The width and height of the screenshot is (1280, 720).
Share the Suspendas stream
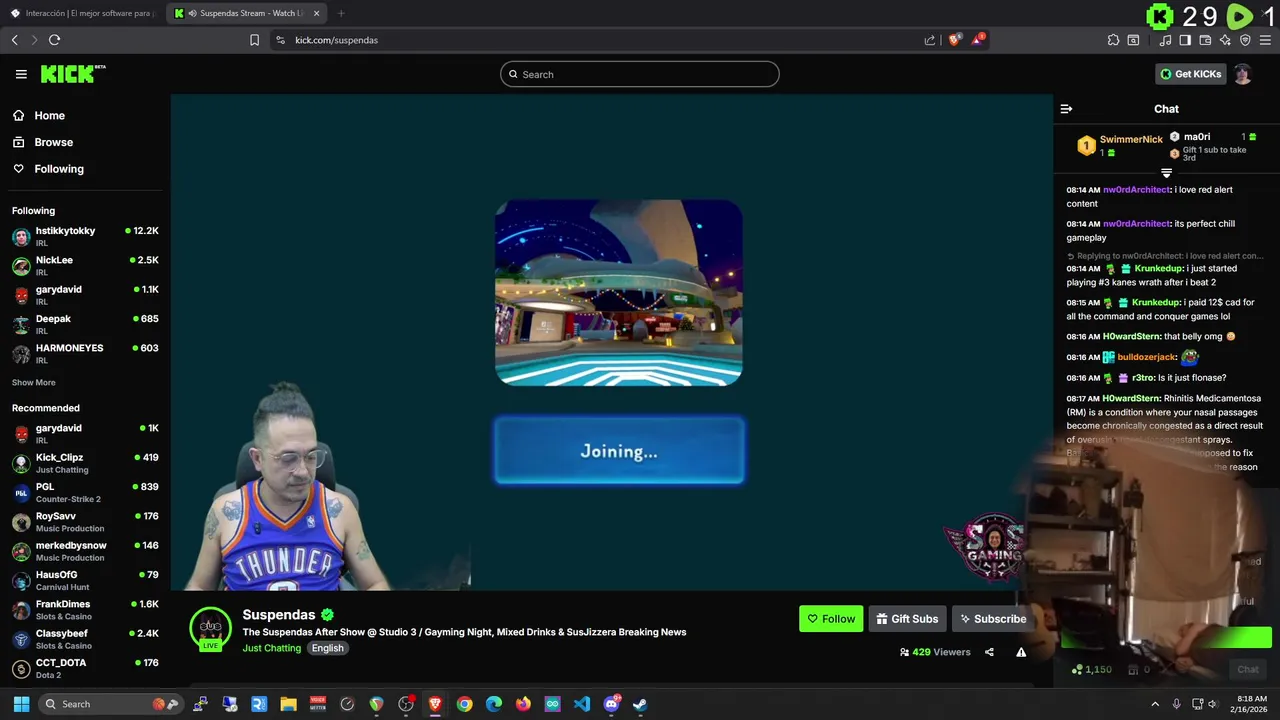pos(989,652)
